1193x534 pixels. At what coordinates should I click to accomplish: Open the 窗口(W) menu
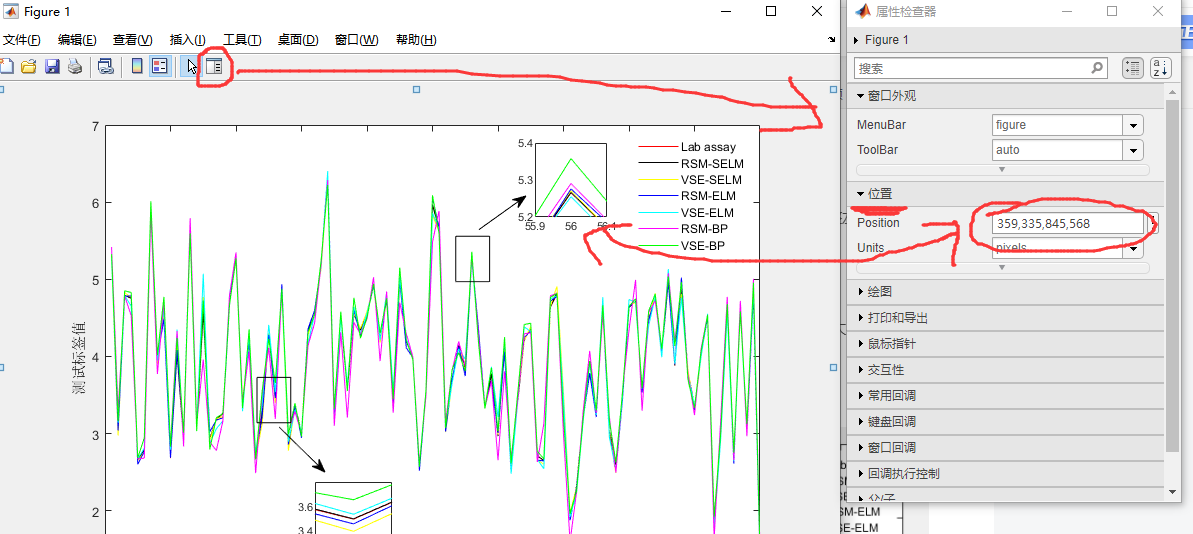pyautogui.click(x=356, y=40)
